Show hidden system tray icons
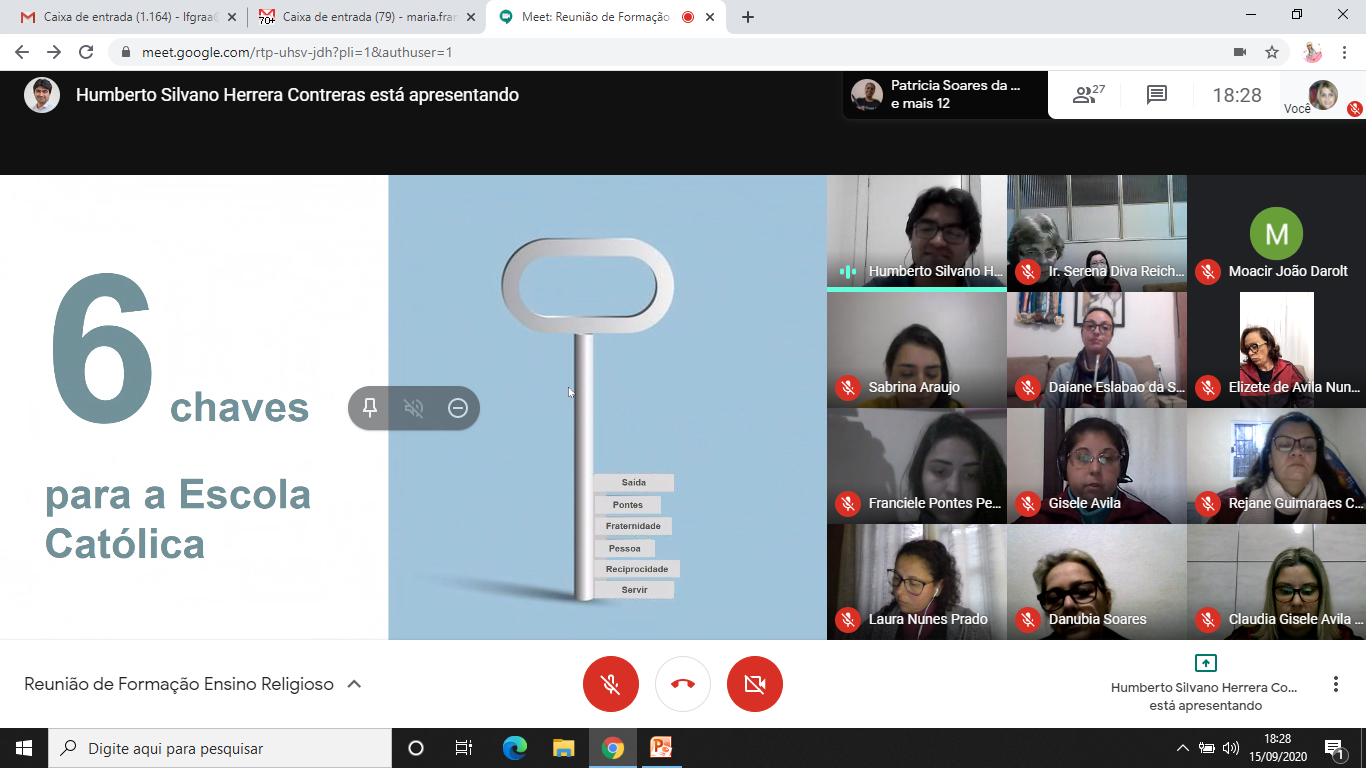 [1183, 748]
